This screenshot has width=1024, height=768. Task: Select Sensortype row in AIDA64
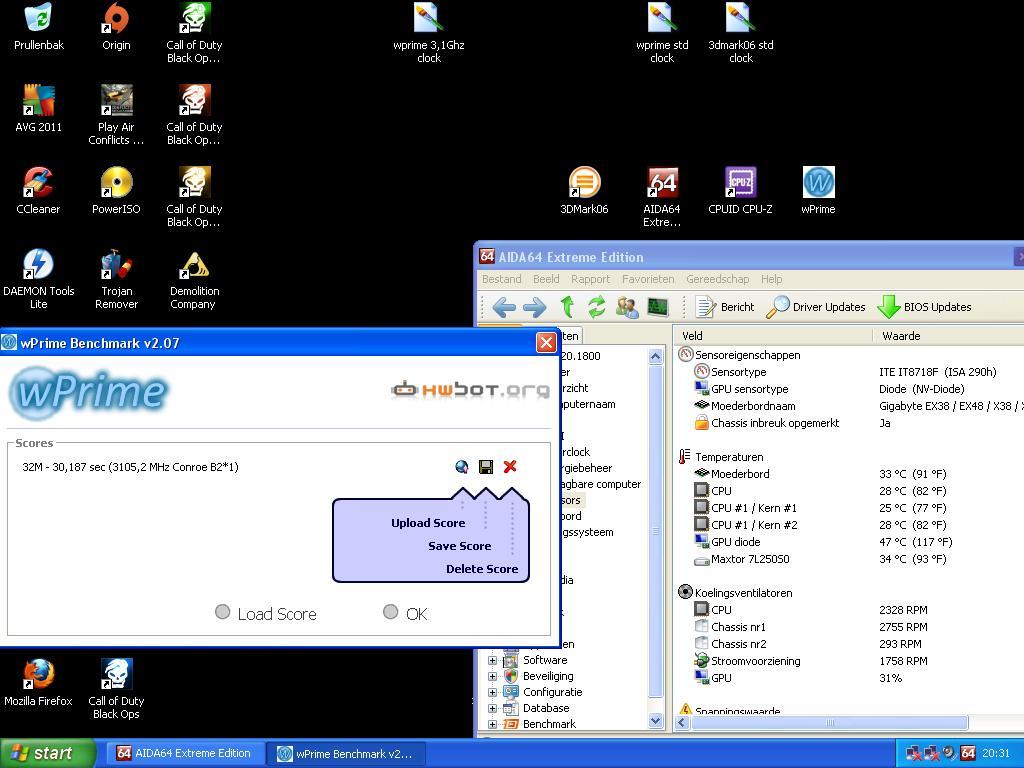pyautogui.click(x=849, y=372)
